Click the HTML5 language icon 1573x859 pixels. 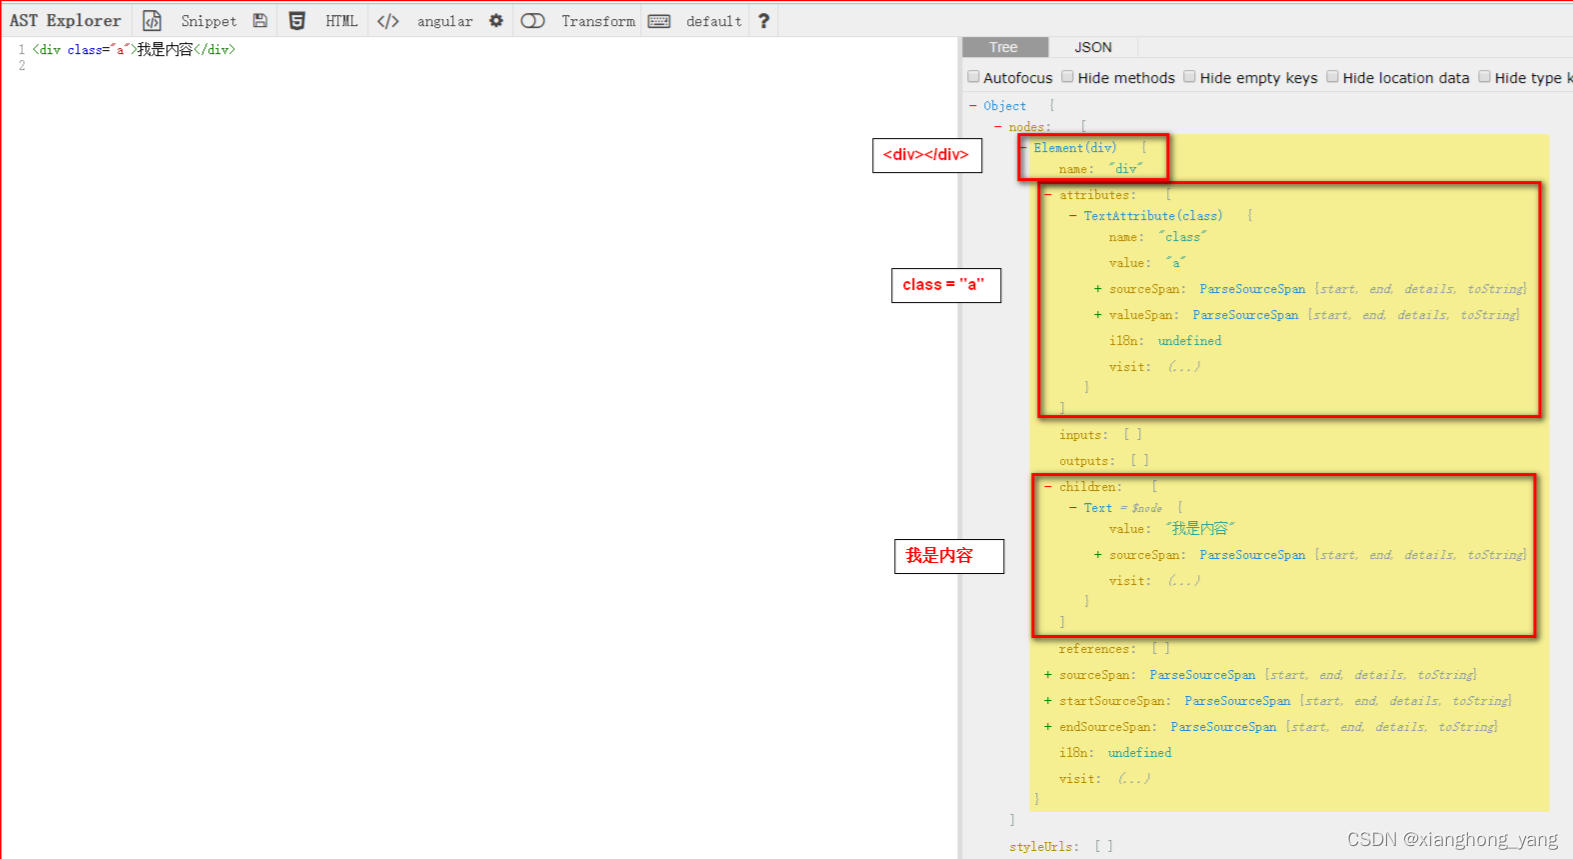click(x=297, y=21)
